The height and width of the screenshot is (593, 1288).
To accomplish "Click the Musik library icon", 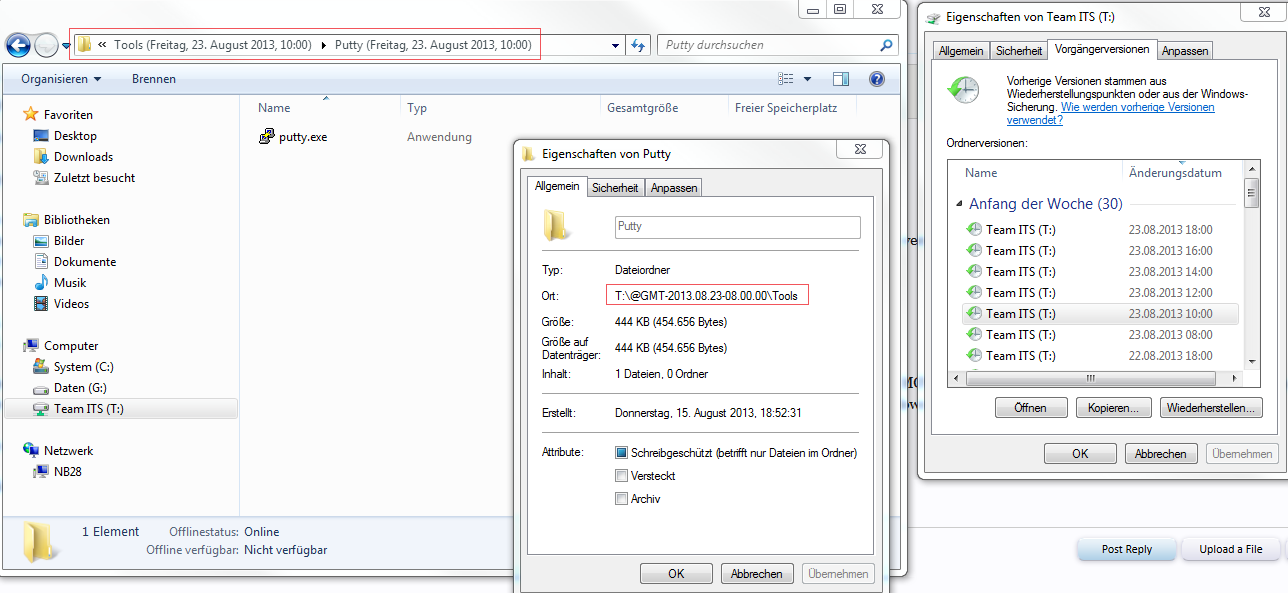I will 41,283.
